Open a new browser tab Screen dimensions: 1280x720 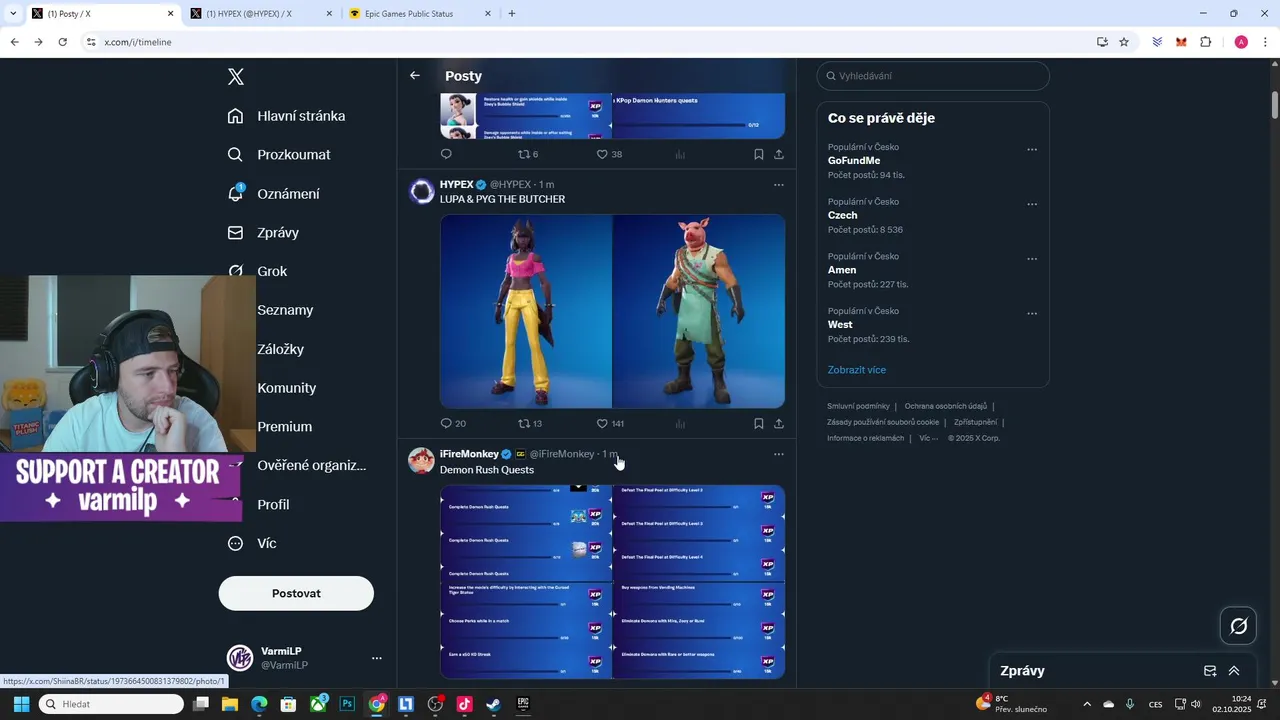click(x=512, y=14)
